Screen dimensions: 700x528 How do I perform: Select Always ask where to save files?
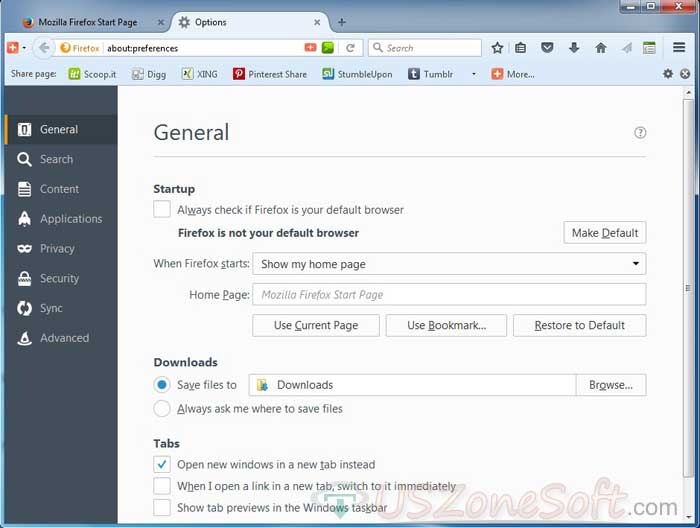[x=162, y=408]
